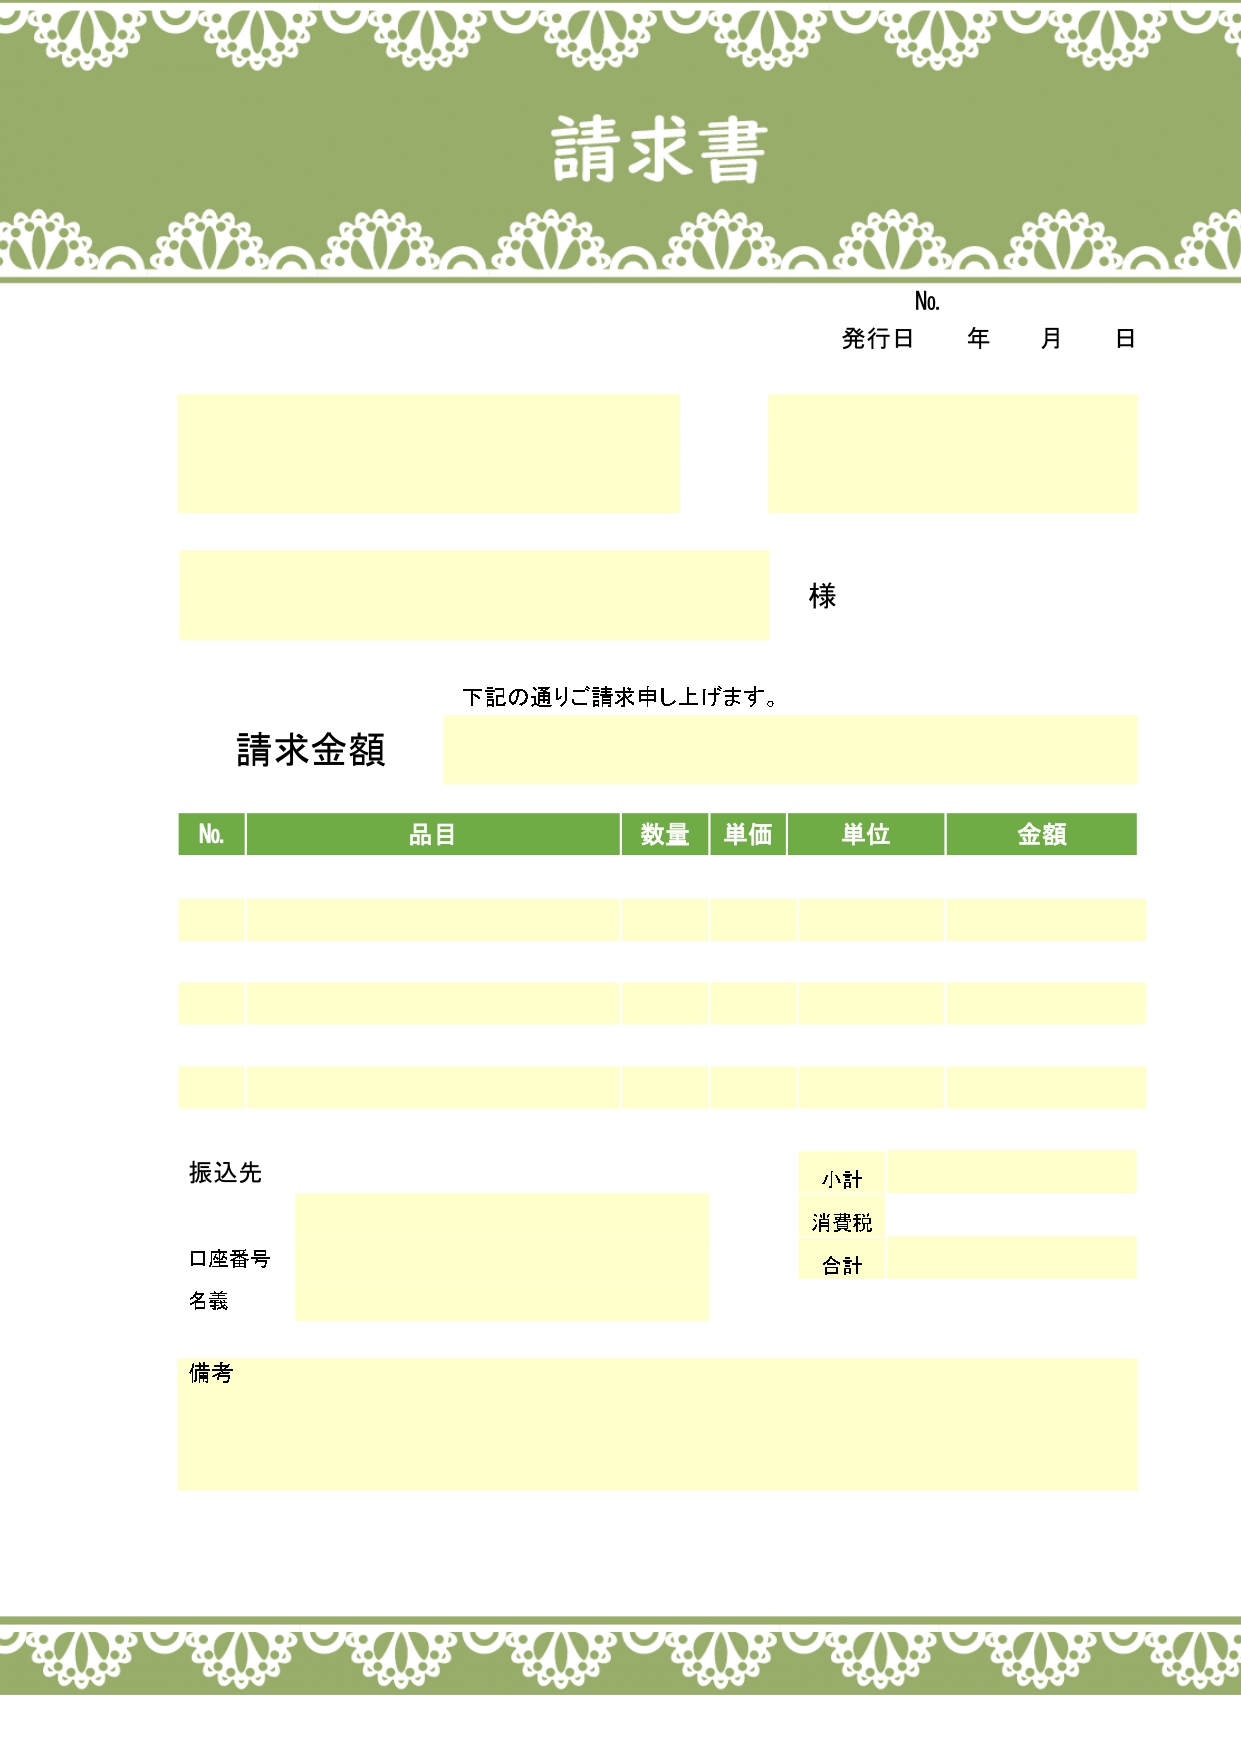
Task: Click the bank details box beside 口座番号
Action: tap(502, 1257)
